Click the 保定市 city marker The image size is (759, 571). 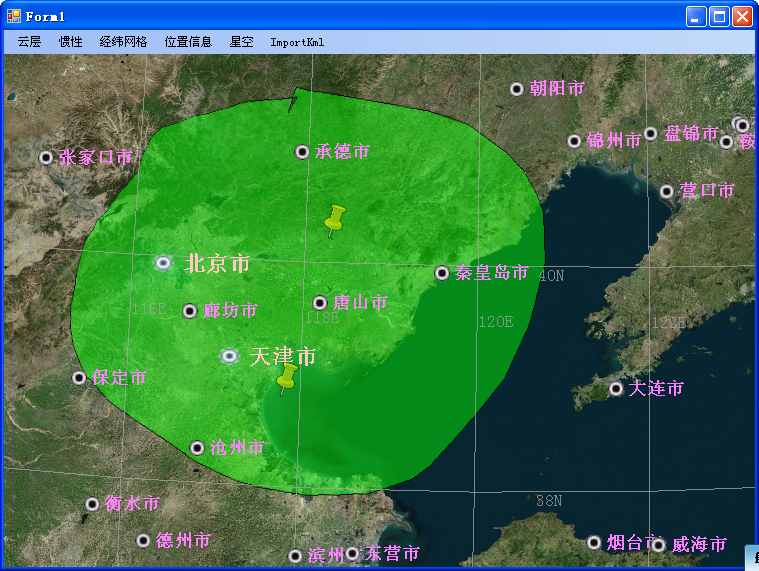point(79,378)
